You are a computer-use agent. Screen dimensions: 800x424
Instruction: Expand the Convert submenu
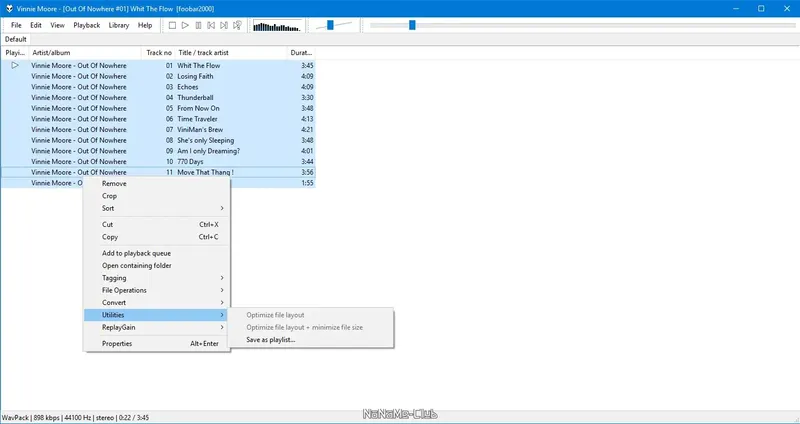pos(157,303)
